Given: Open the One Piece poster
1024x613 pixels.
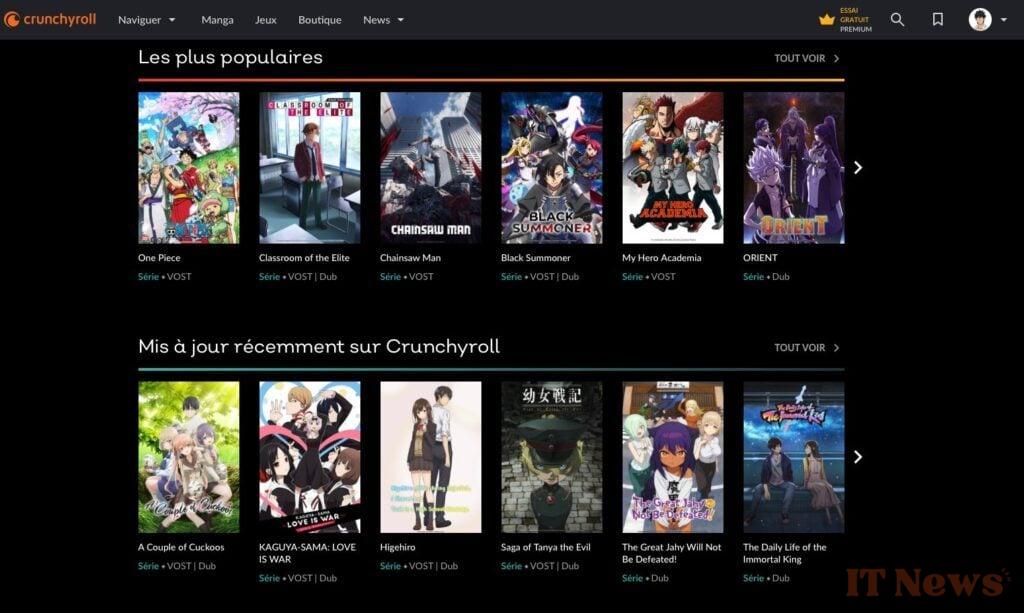Looking at the screenshot, I should tap(188, 166).
